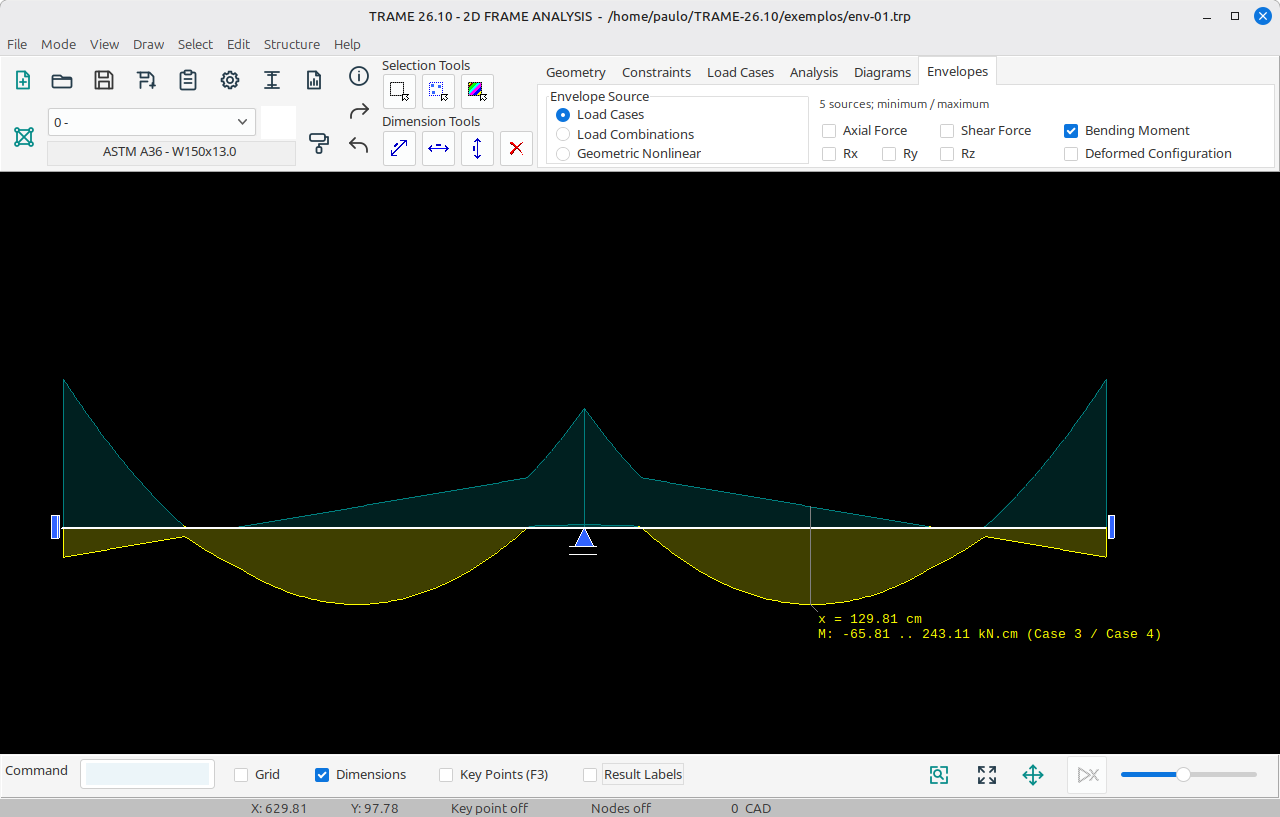Click the info circle icon
The height and width of the screenshot is (817, 1280).
[x=359, y=76]
